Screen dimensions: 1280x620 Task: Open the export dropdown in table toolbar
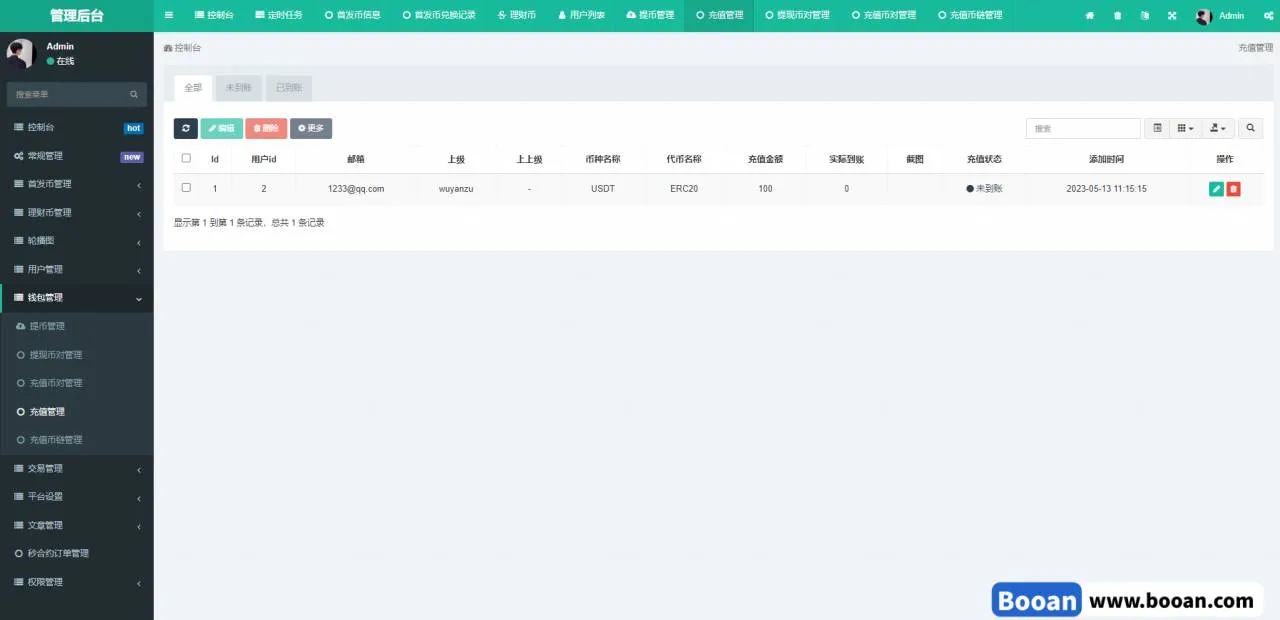[x=1217, y=129]
